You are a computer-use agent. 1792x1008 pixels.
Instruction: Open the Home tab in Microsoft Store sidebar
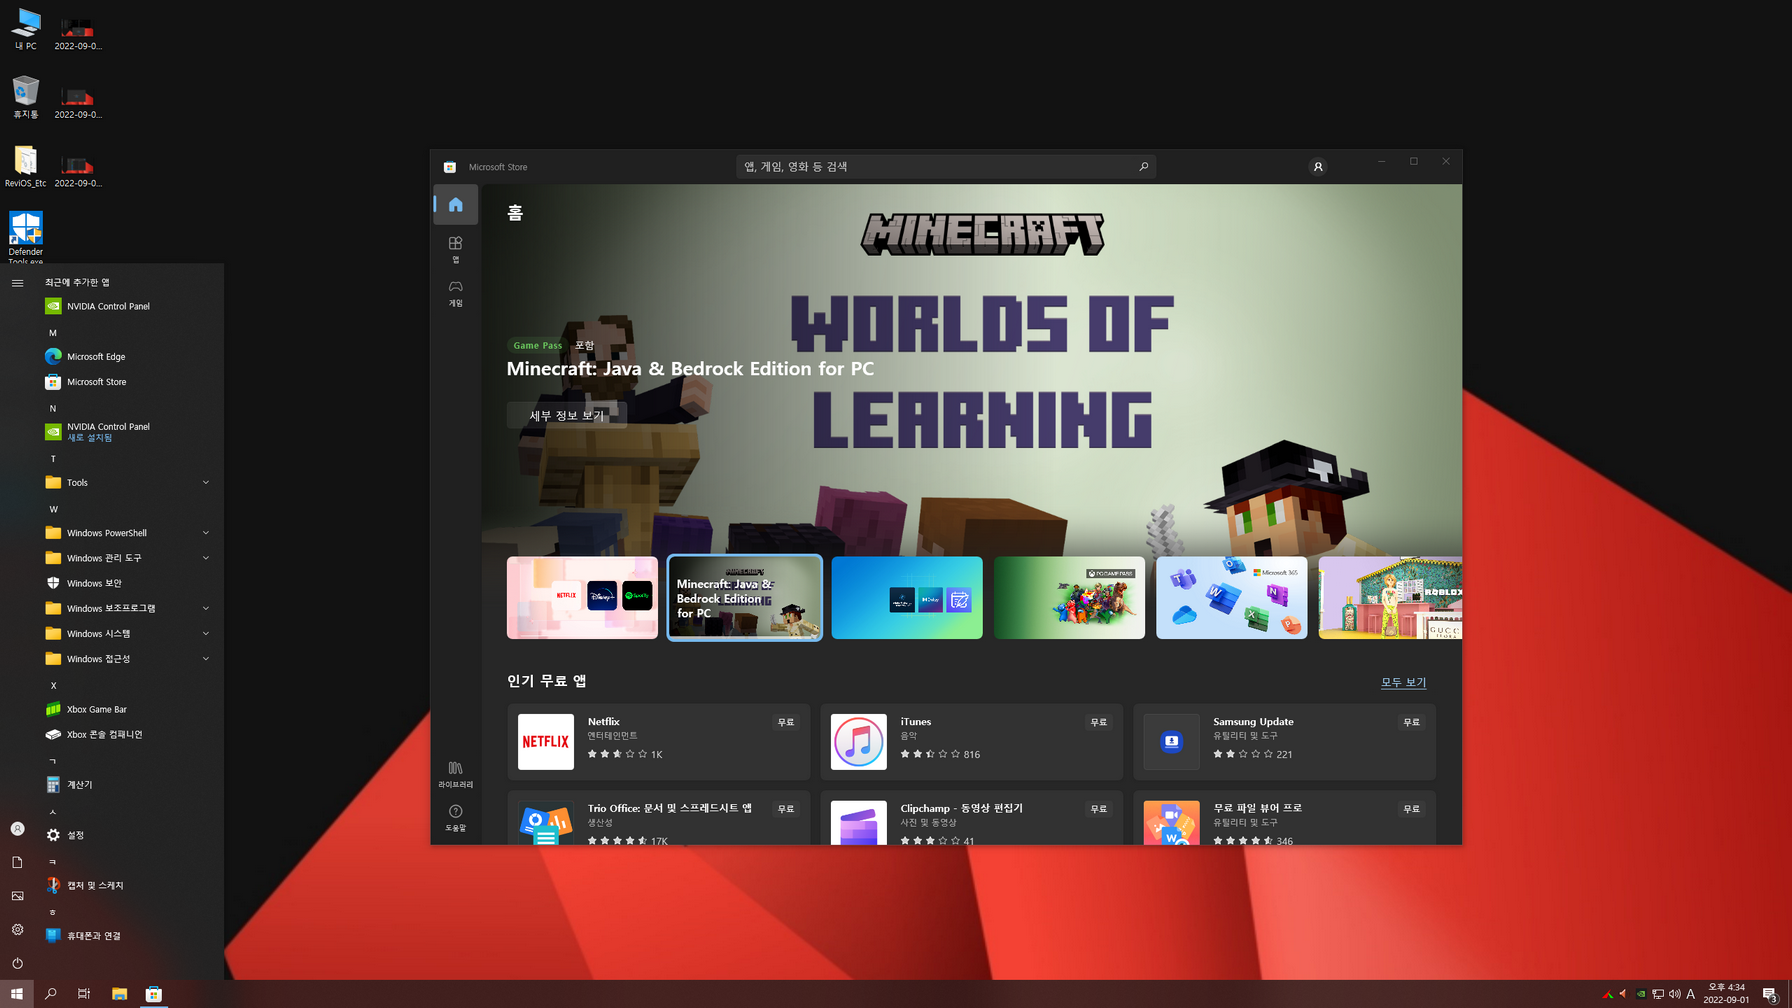pyautogui.click(x=455, y=204)
